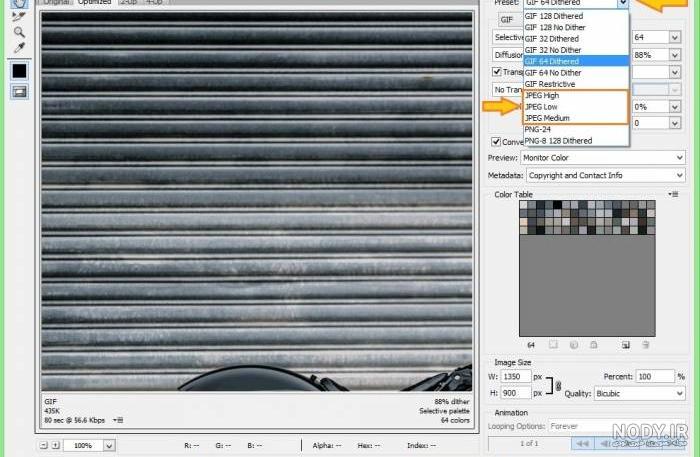Lock selected colors icon under Color Table
This screenshot has height=457, width=700.
593,345
